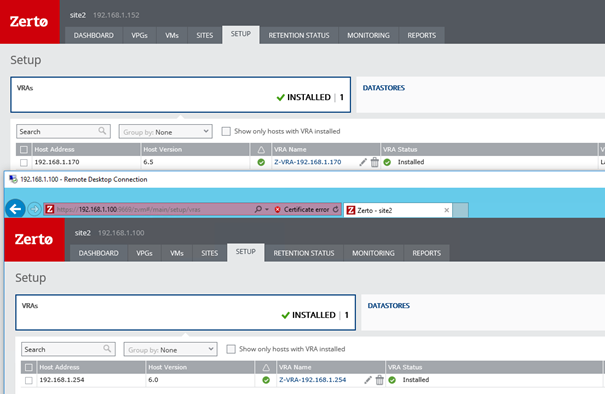Open DASHBOARD tab in the lower window
605x394 pixels.
point(99,253)
